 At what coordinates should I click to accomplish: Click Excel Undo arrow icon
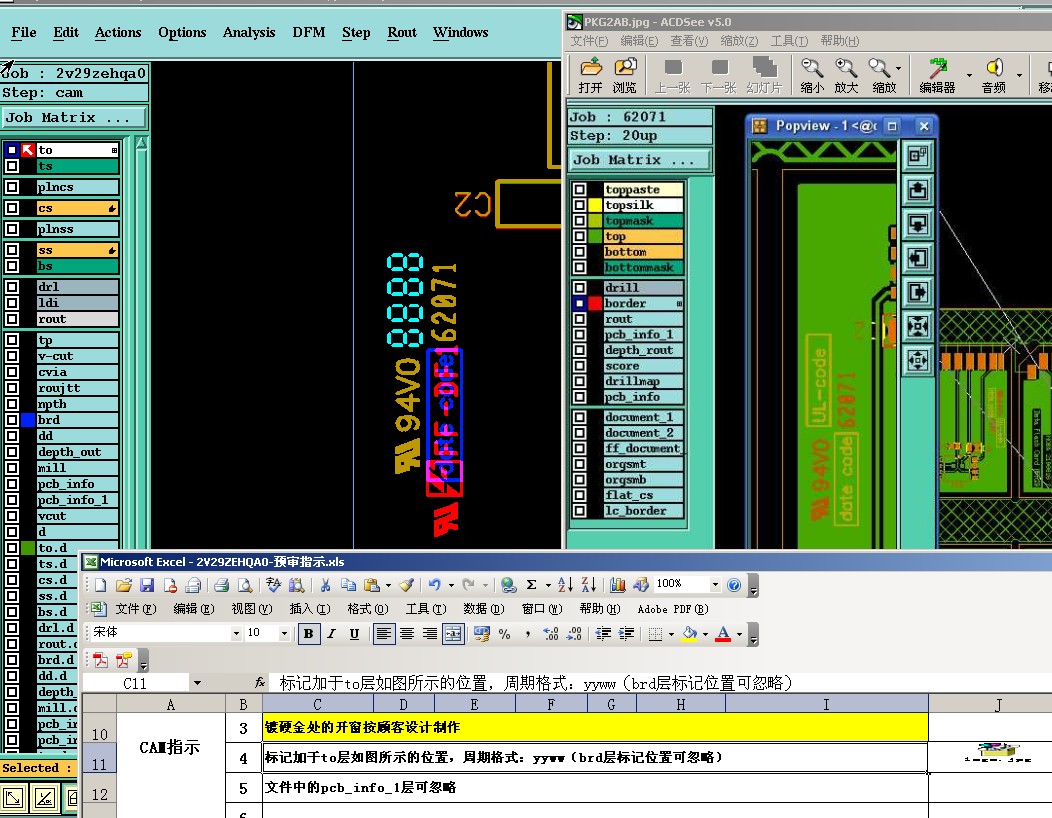[435, 585]
